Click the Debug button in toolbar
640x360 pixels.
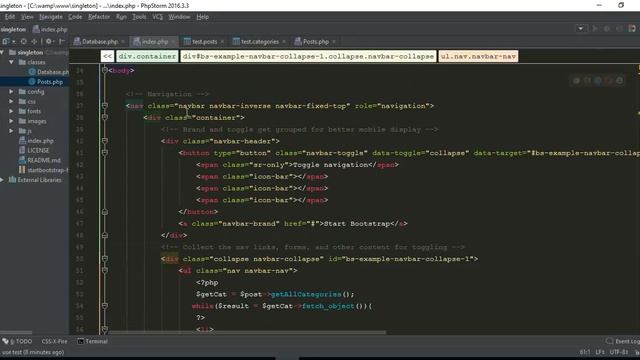coord(607,29)
